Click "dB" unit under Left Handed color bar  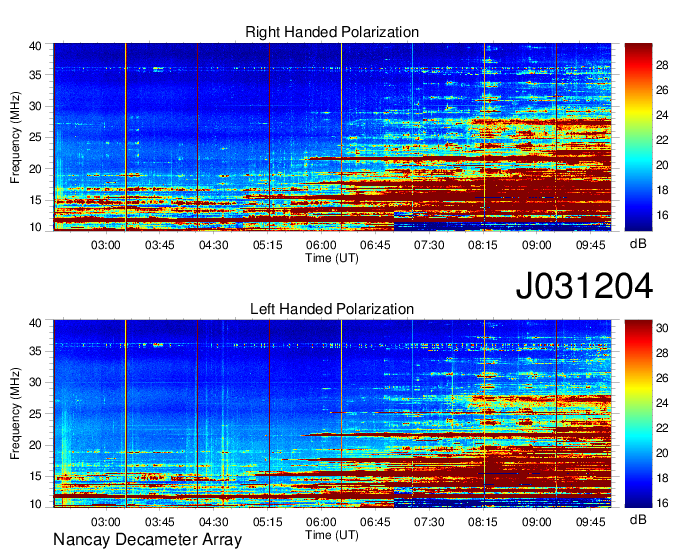point(638,520)
